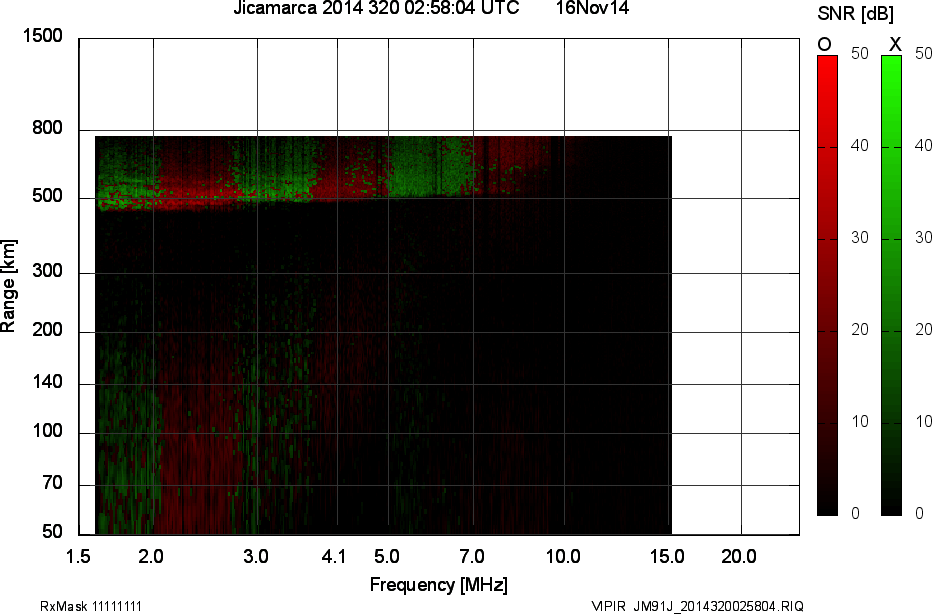Screen dimensions: 932x614
Task: Click the frequency tick label '10.0'
Action: point(562,557)
